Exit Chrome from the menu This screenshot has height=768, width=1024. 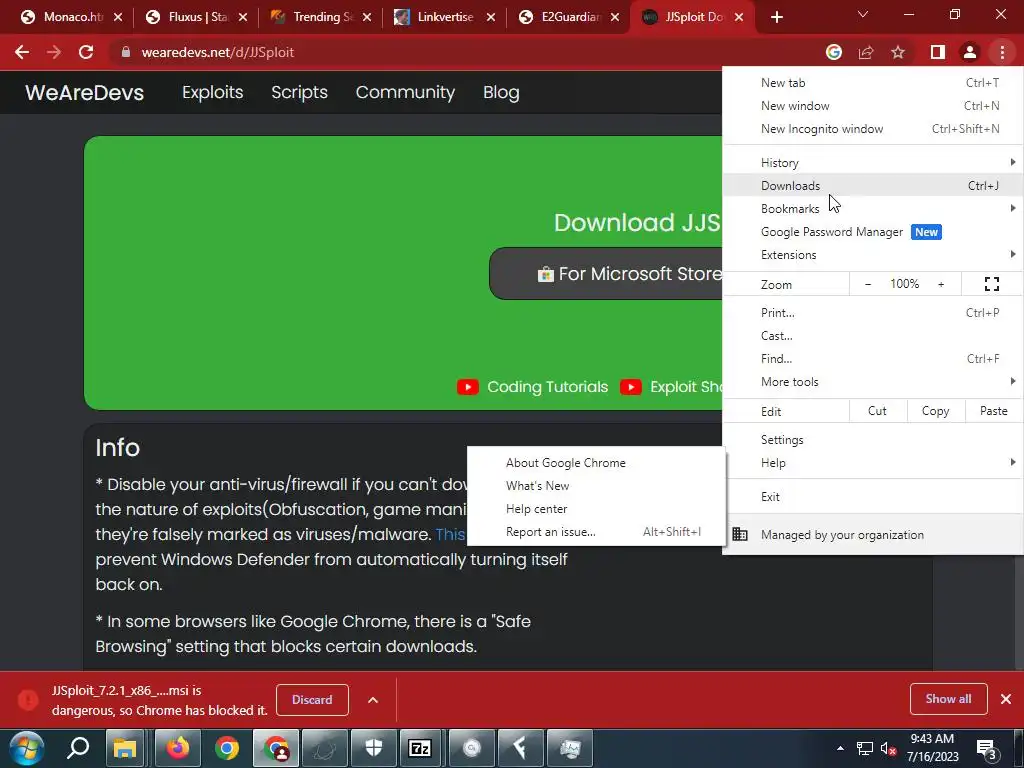873,496
